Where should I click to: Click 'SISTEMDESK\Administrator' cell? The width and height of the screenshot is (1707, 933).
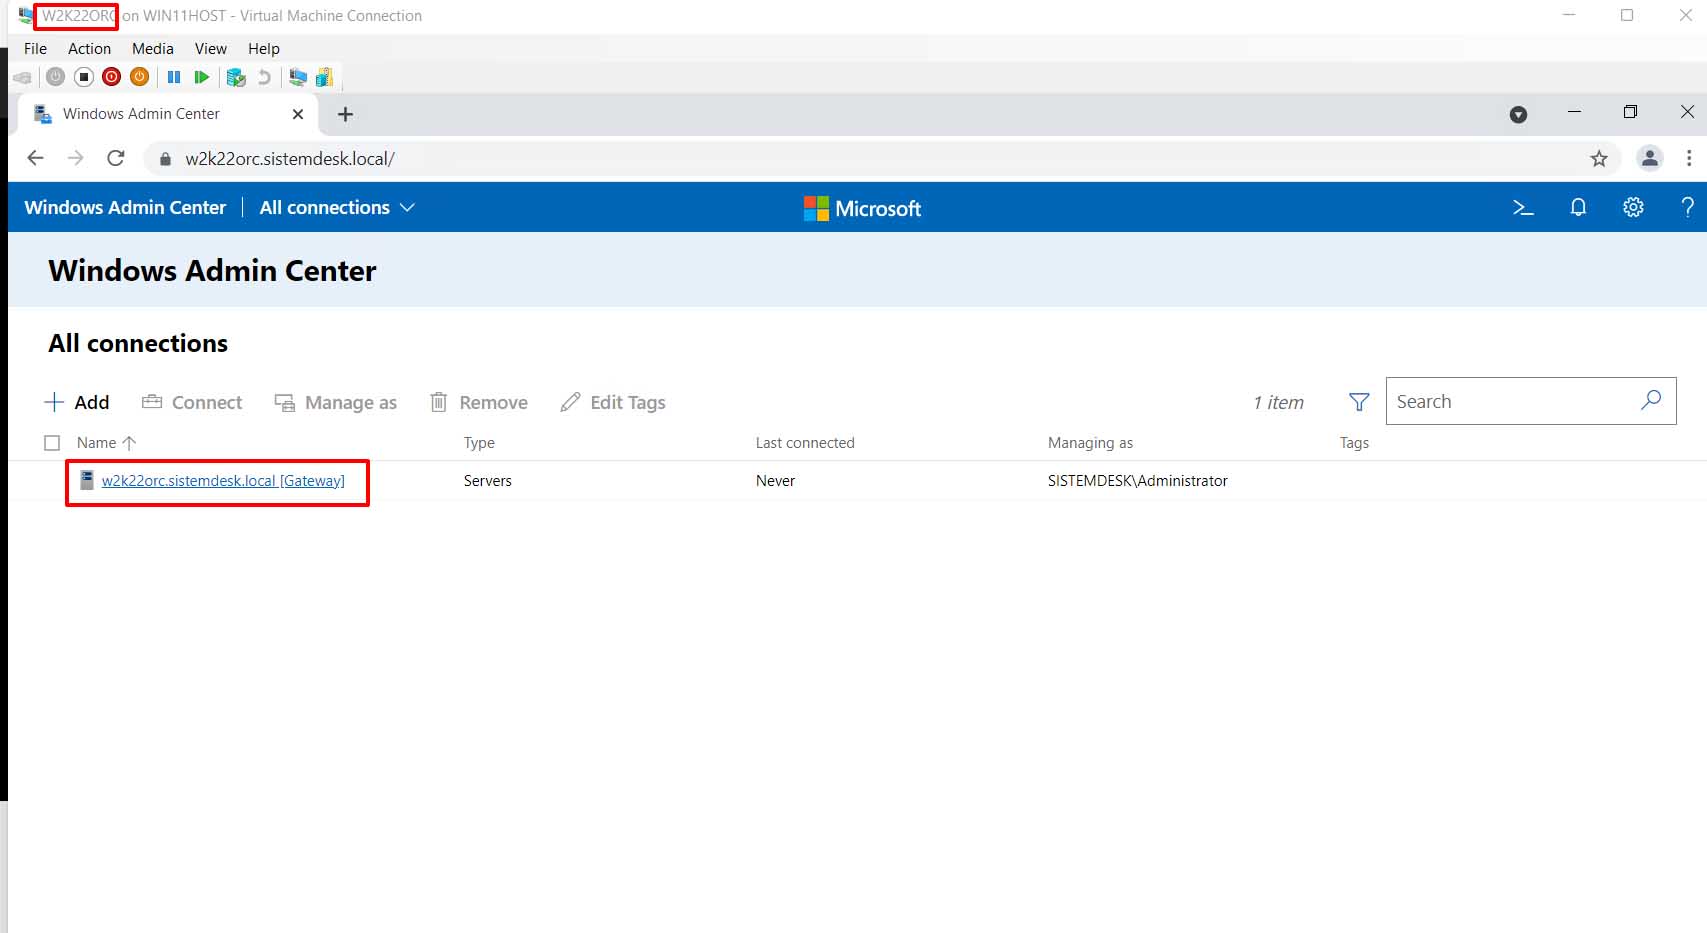1138,481
